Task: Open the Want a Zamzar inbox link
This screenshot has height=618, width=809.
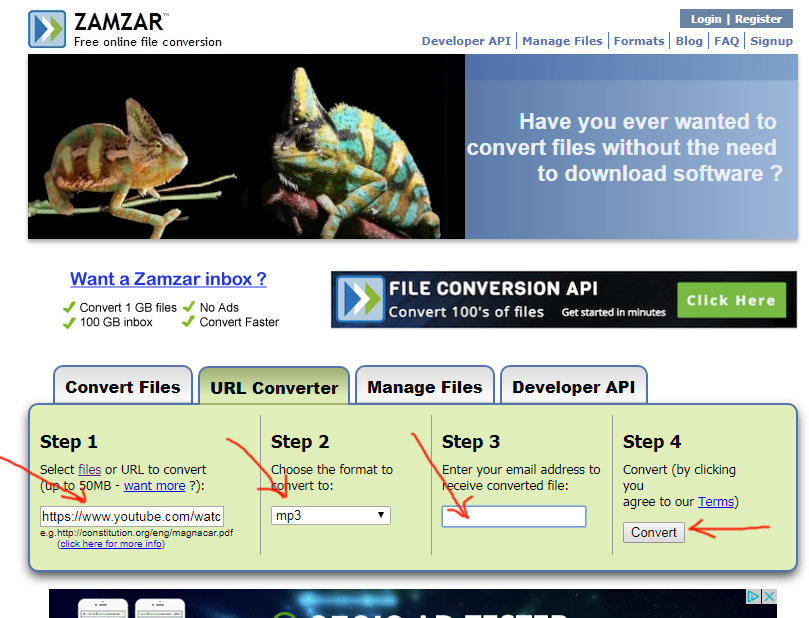Action: [x=168, y=279]
